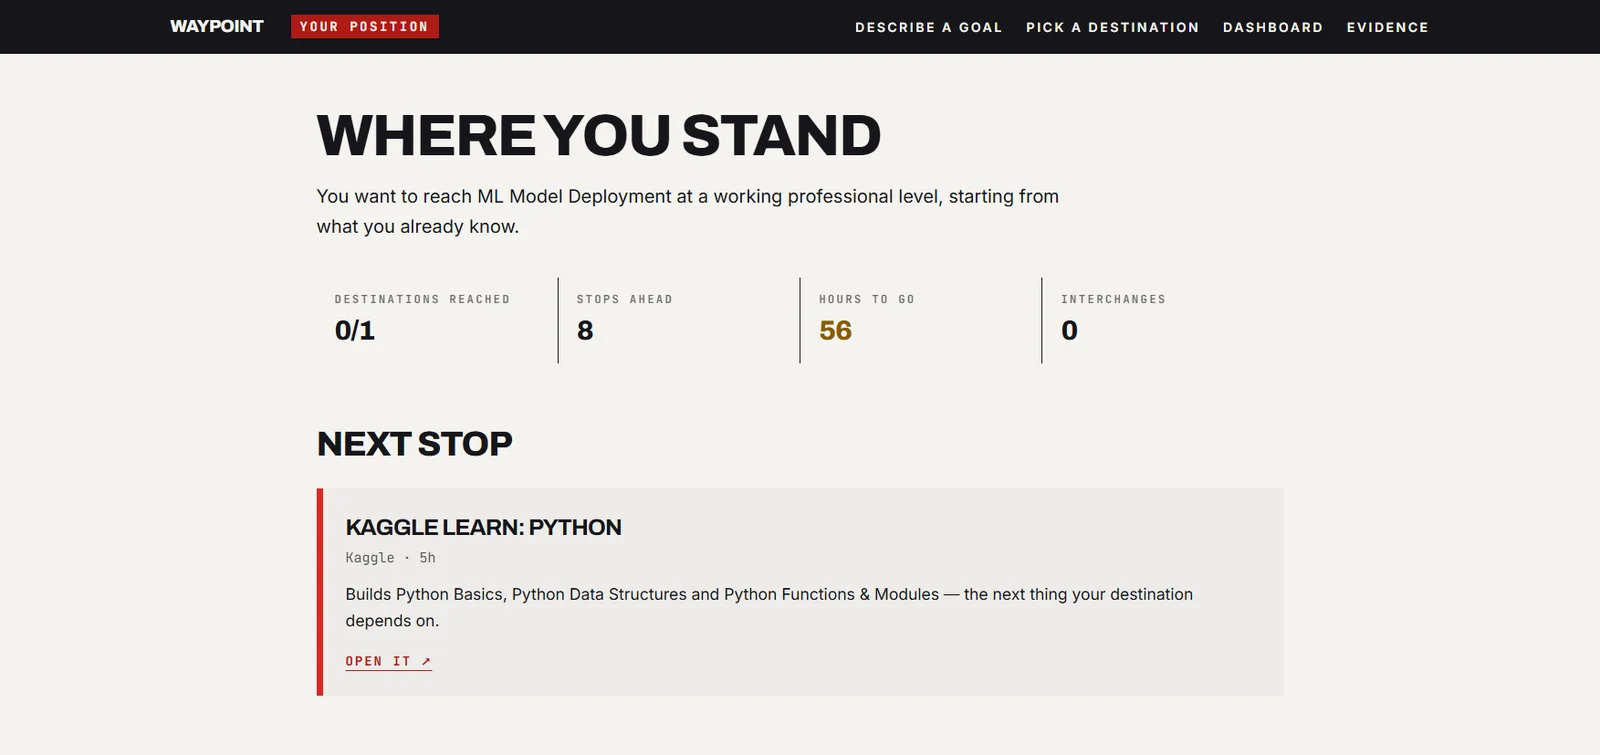Click the arrow icon beside Open It
The width and height of the screenshot is (1600, 755).
coord(426,661)
